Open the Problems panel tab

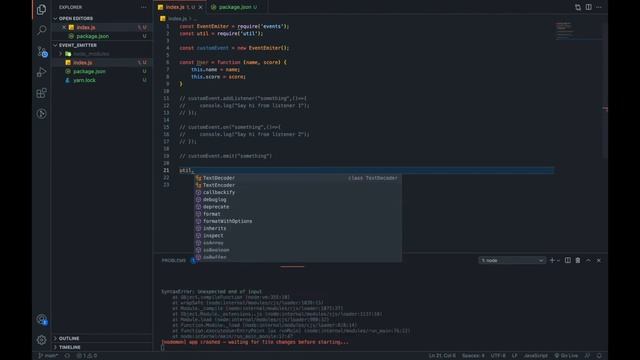click(174, 260)
